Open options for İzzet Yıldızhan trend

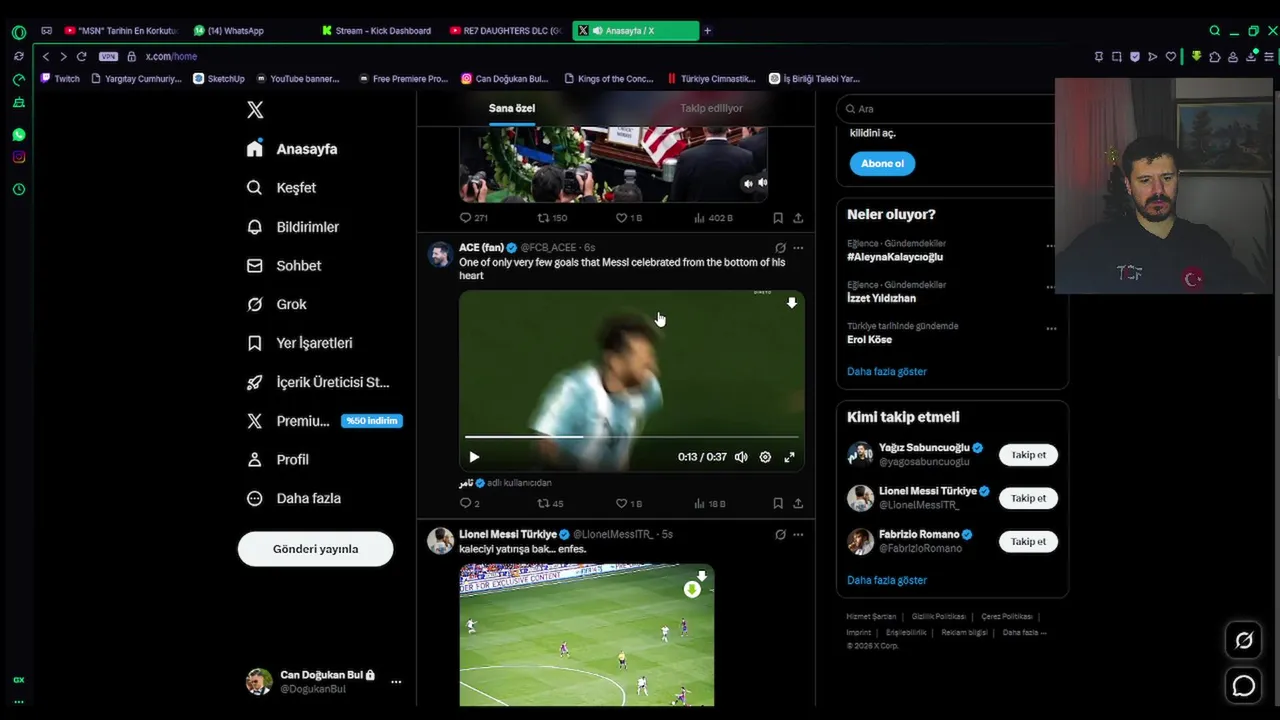pyautogui.click(x=1050, y=287)
